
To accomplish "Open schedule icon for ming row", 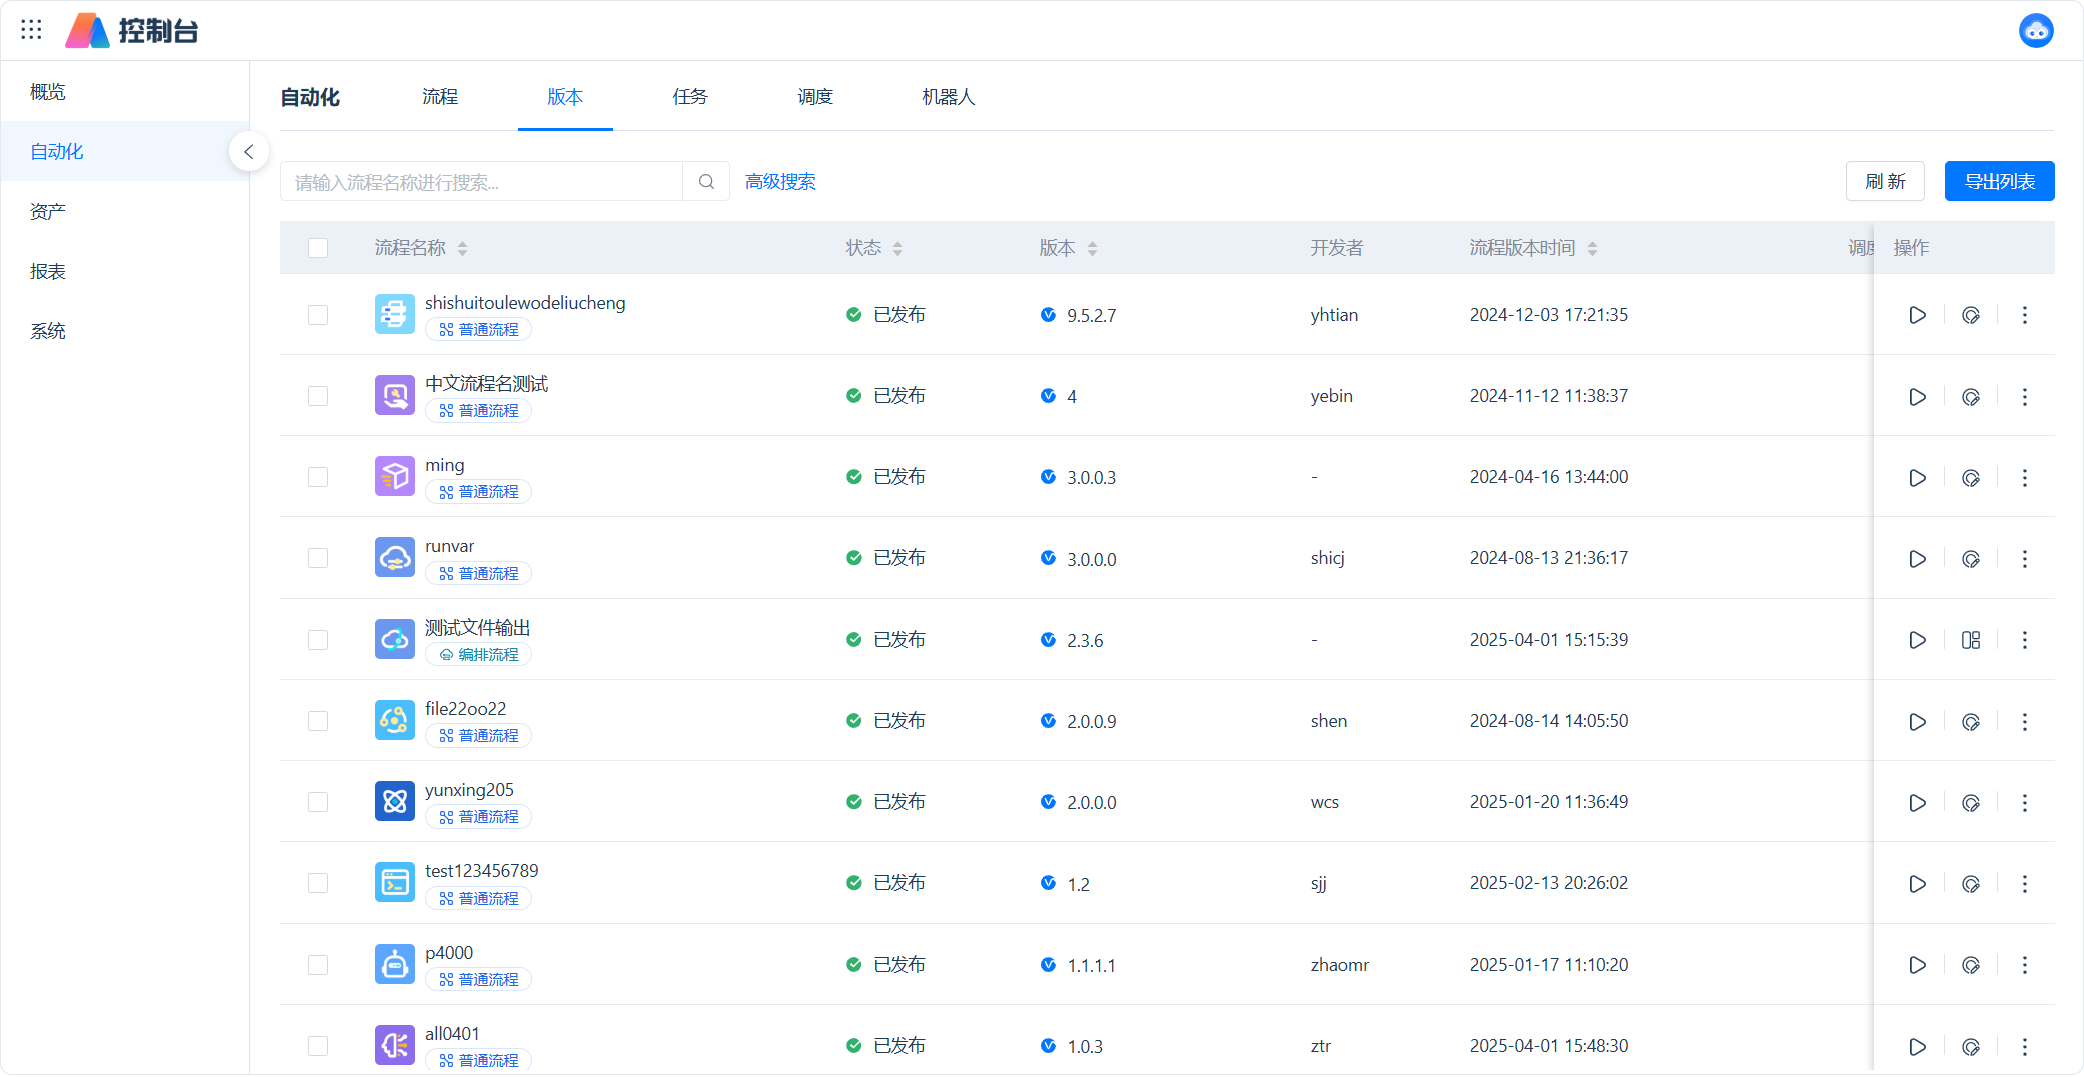I will click(1970, 478).
